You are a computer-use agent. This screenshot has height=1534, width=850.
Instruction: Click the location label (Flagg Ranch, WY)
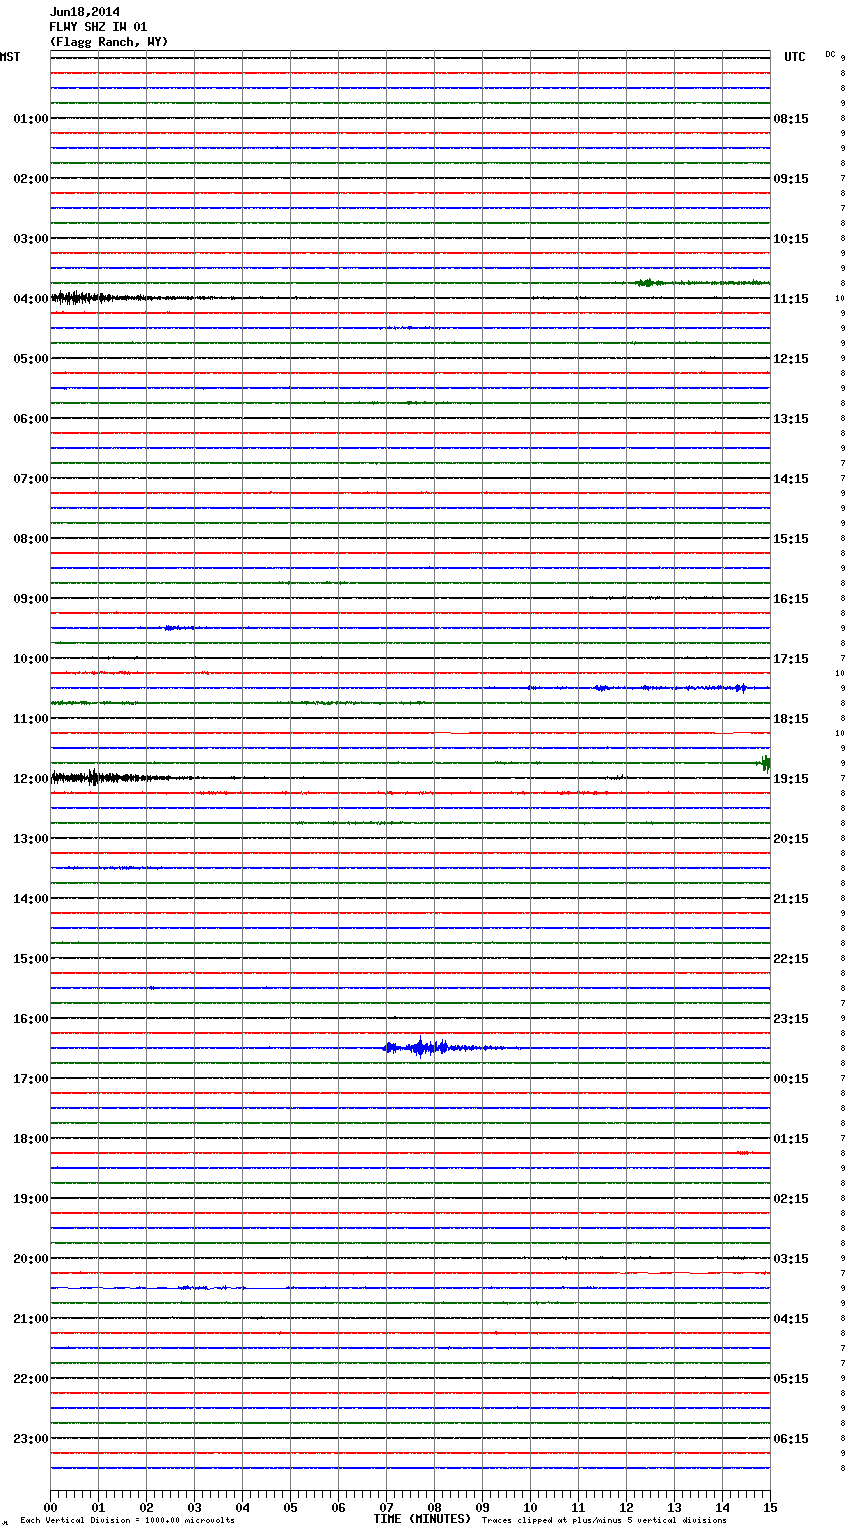[109, 42]
